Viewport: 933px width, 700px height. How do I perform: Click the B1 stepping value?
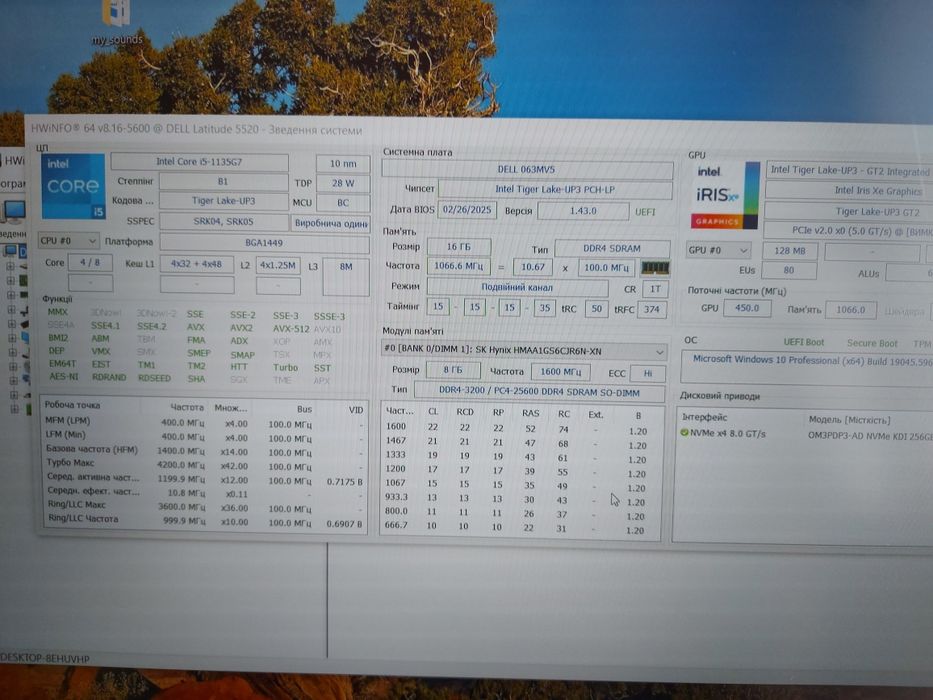pyautogui.click(x=223, y=182)
